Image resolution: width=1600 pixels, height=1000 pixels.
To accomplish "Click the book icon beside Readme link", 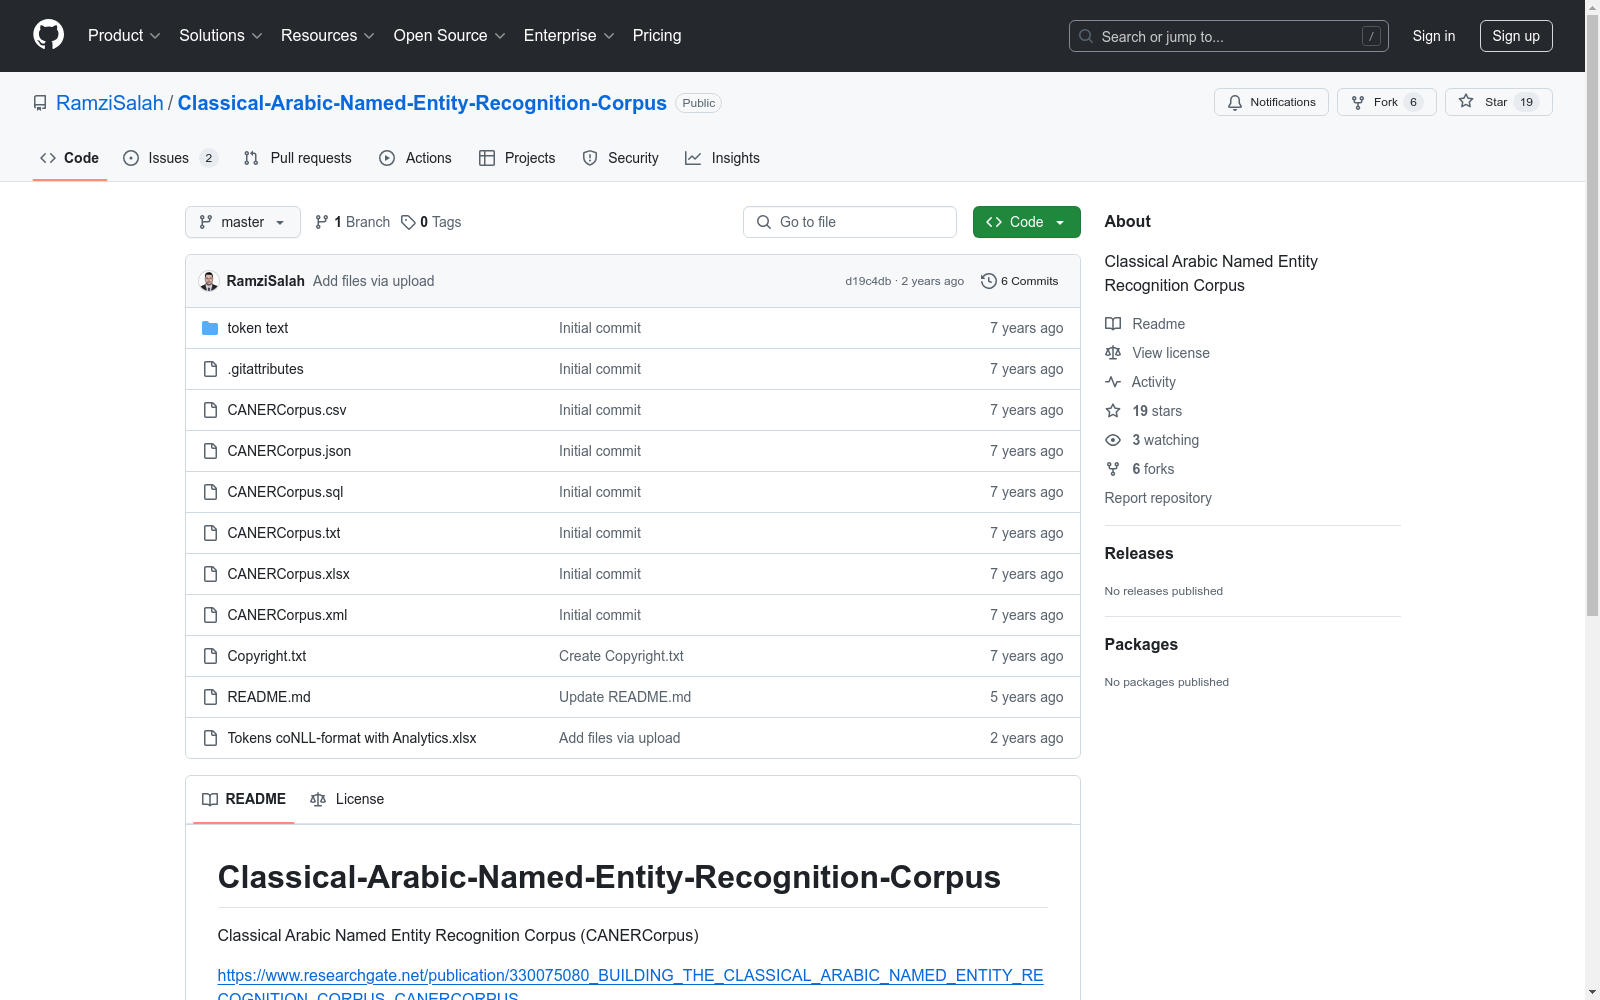I will pyautogui.click(x=1113, y=324).
